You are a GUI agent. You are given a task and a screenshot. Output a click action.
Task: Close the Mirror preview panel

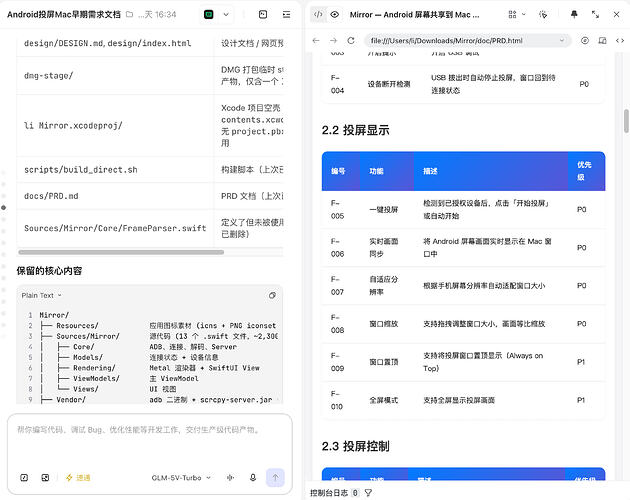[x=616, y=14]
